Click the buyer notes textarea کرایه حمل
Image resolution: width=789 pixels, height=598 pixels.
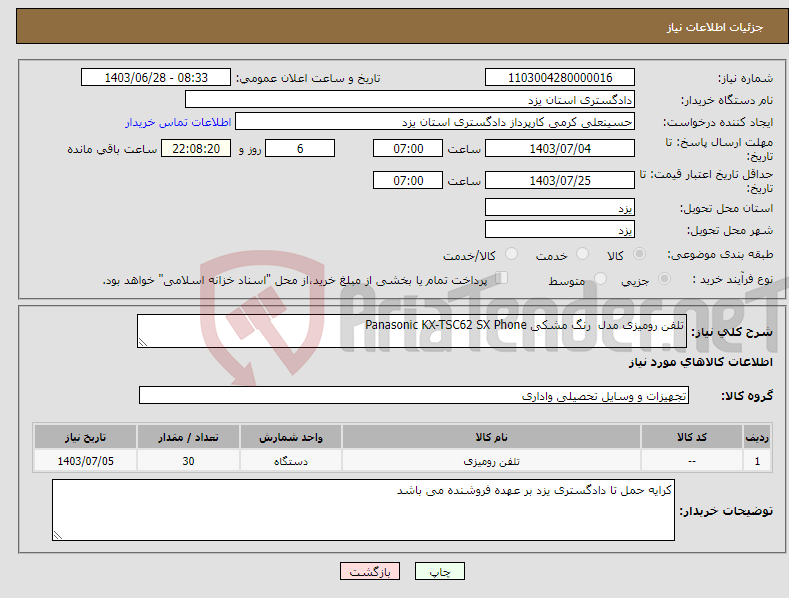(x=363, y=510)
